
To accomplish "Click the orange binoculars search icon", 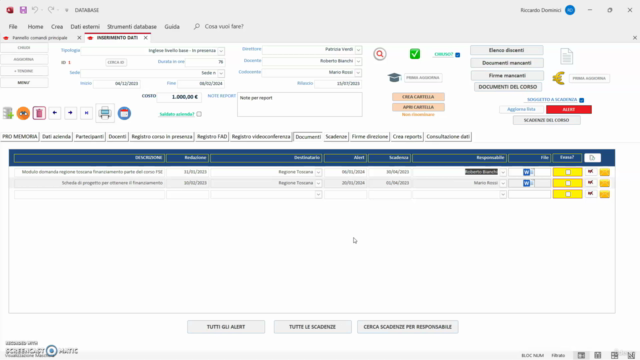I will click(23, 113).
